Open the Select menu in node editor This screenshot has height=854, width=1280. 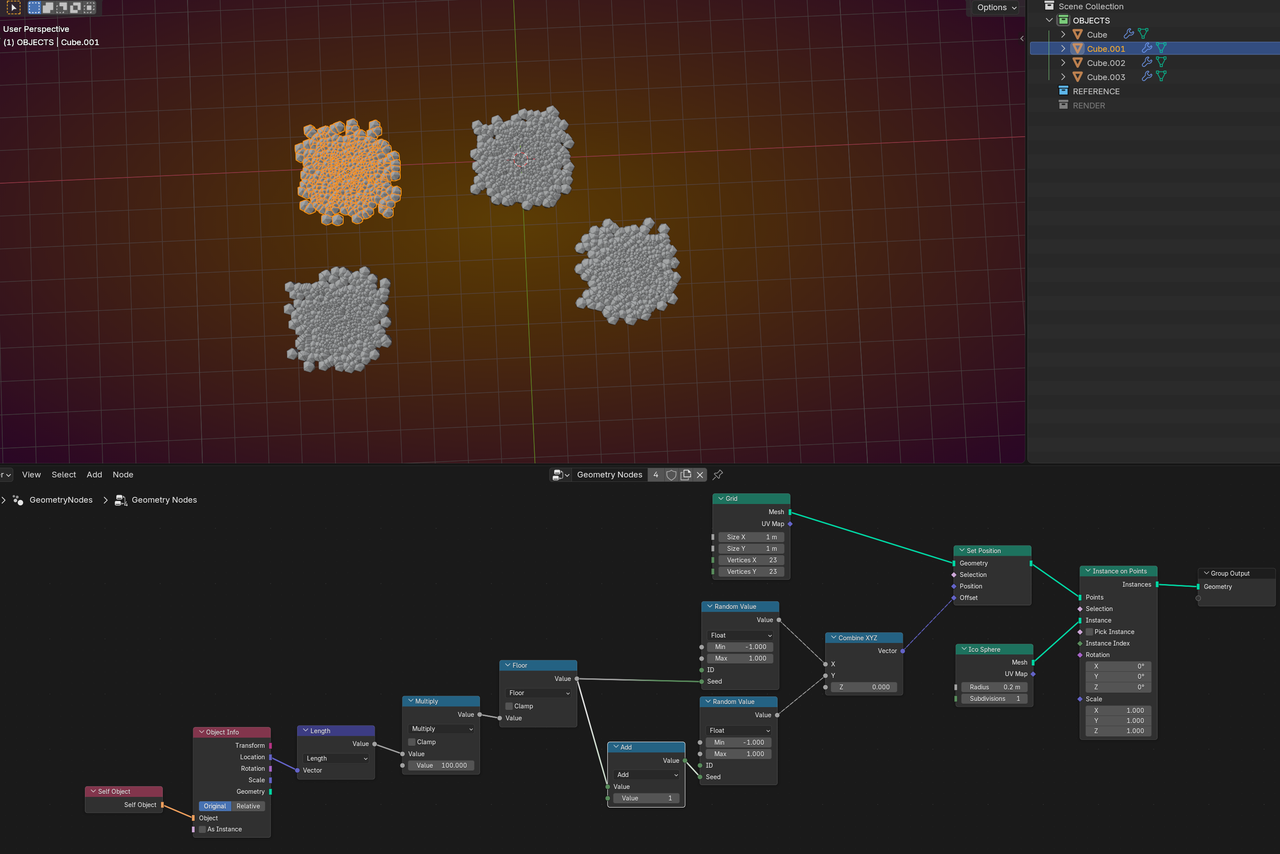click(x=64, y=475)
